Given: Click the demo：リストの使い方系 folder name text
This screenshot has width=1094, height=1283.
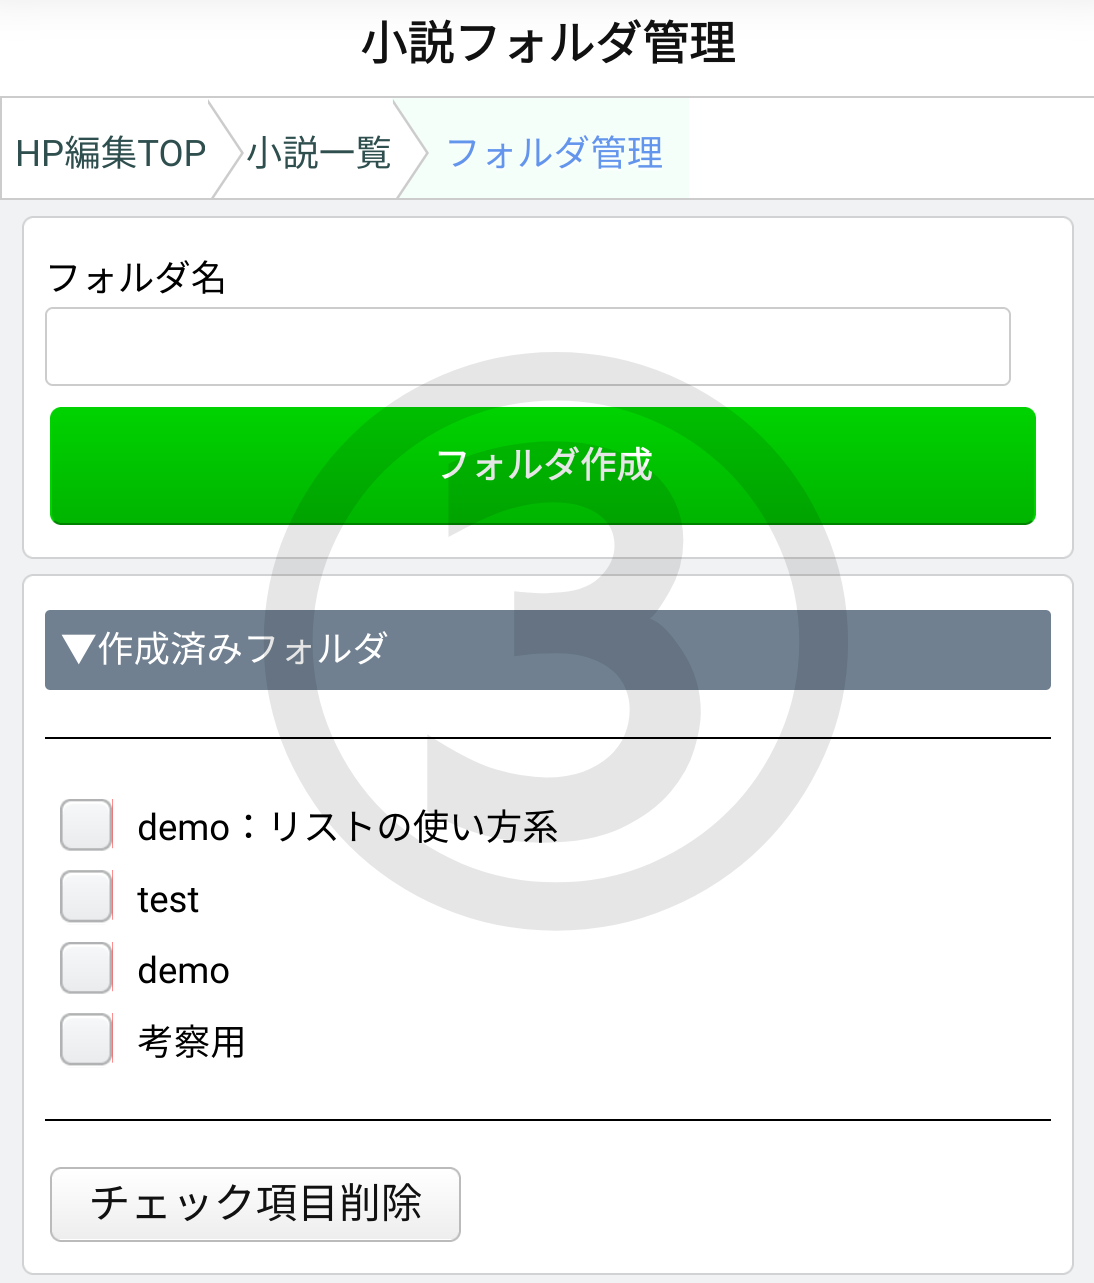Looking at the screenshot, I should coord(347,827).
